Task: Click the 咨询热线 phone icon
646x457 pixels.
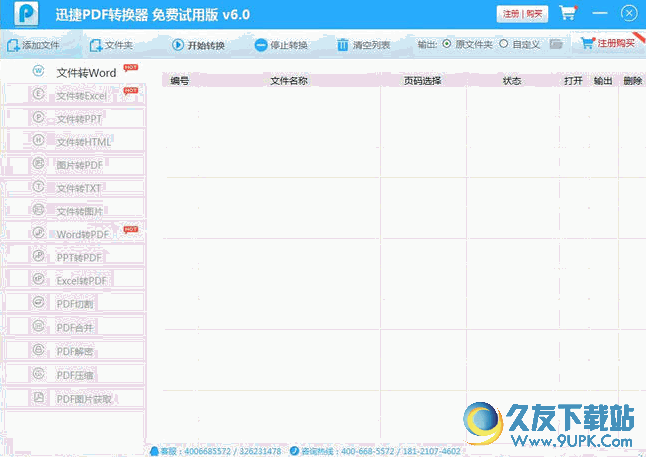Action: (294, 451)
